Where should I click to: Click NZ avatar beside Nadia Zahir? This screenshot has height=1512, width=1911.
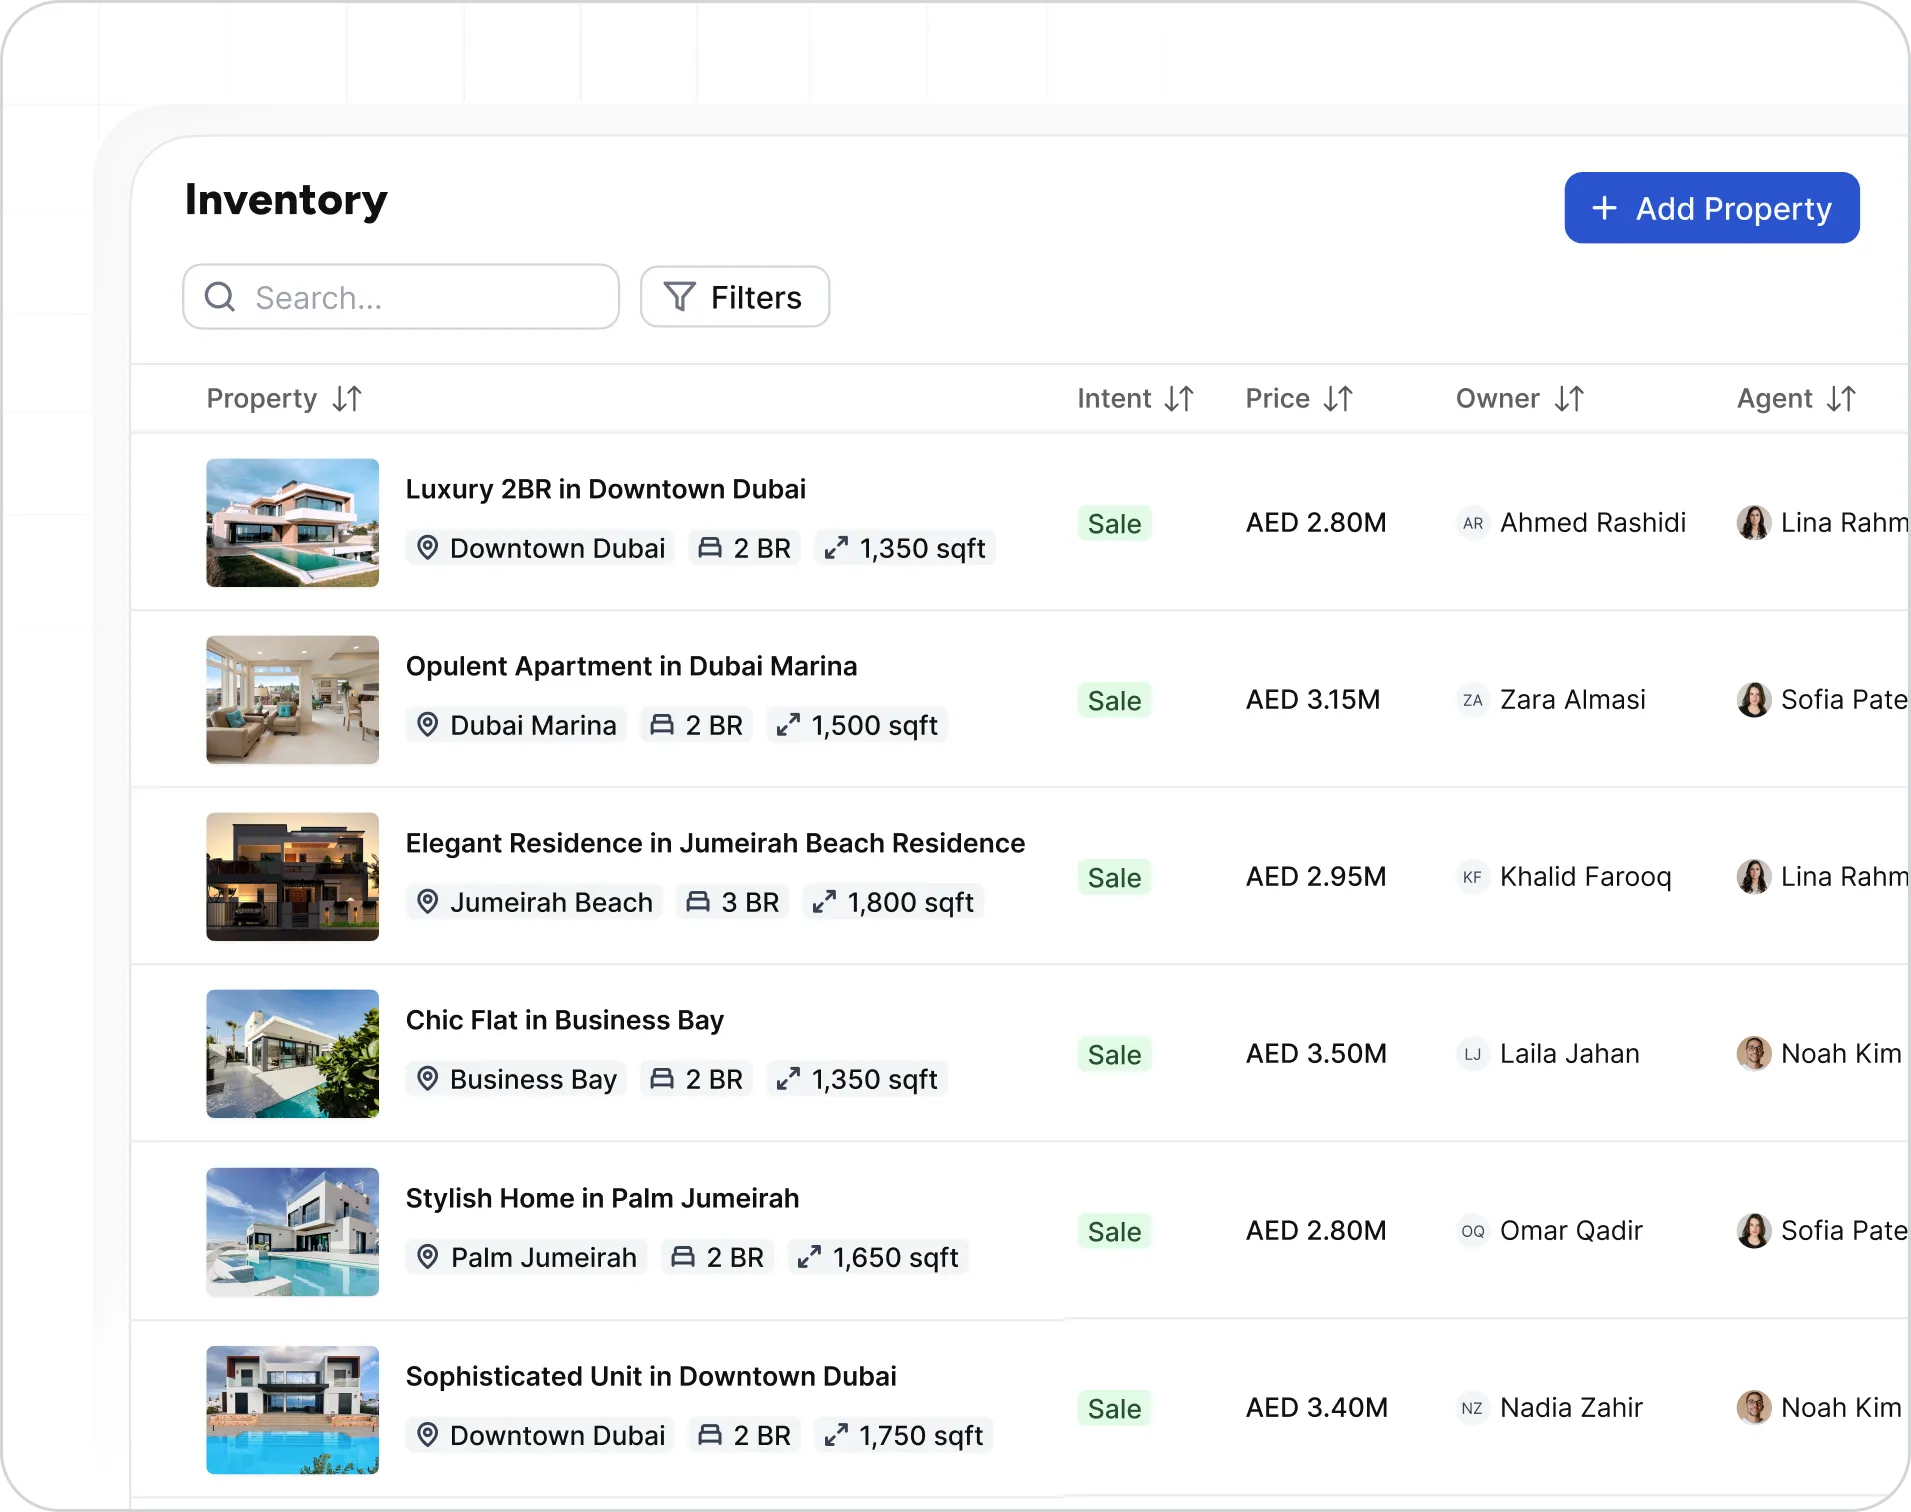(1473, 1408)
